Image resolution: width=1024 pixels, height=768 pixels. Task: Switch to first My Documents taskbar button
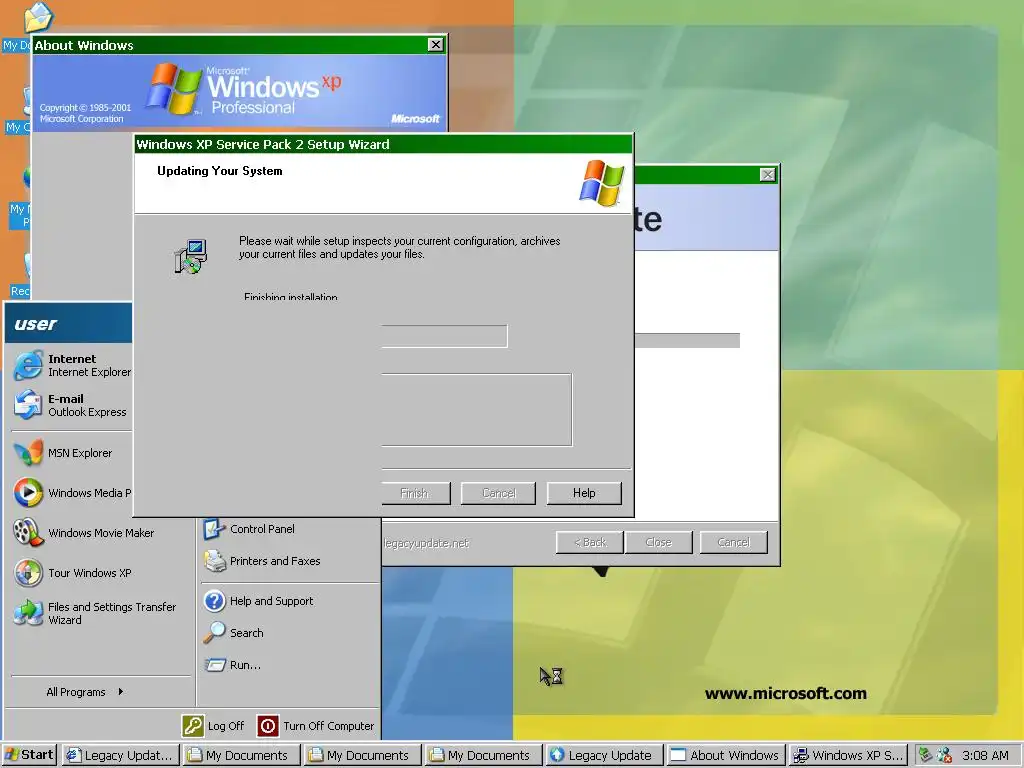242,755
